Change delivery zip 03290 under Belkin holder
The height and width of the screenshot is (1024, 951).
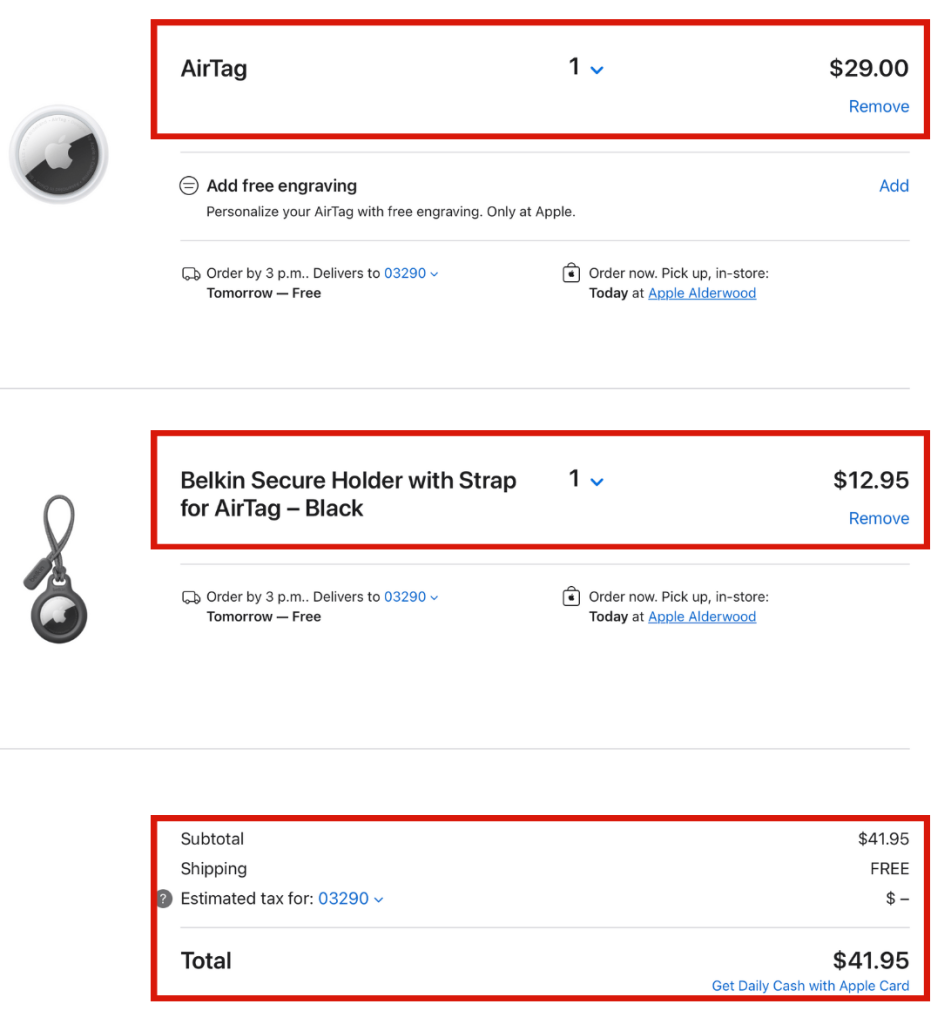coord(411,597)
